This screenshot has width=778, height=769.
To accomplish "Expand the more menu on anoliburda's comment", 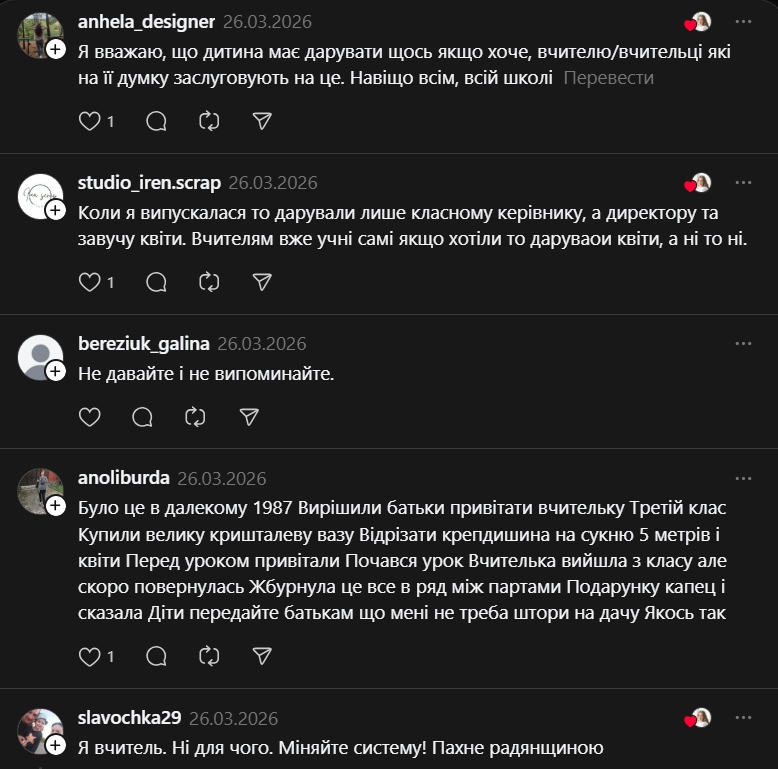I will pyautogui.click(x=743, y=479).
